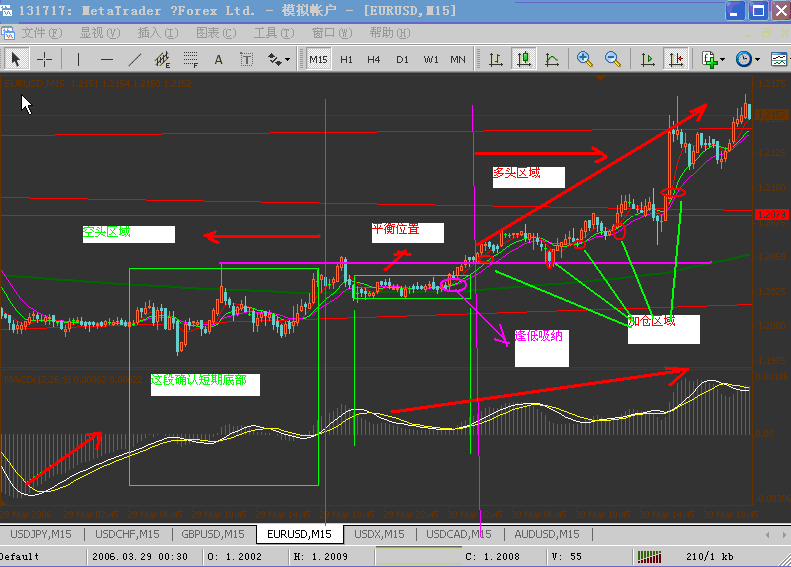Open the 帮助(H) menu
Screen dimensions: 791x567
(x=390, y=33)
